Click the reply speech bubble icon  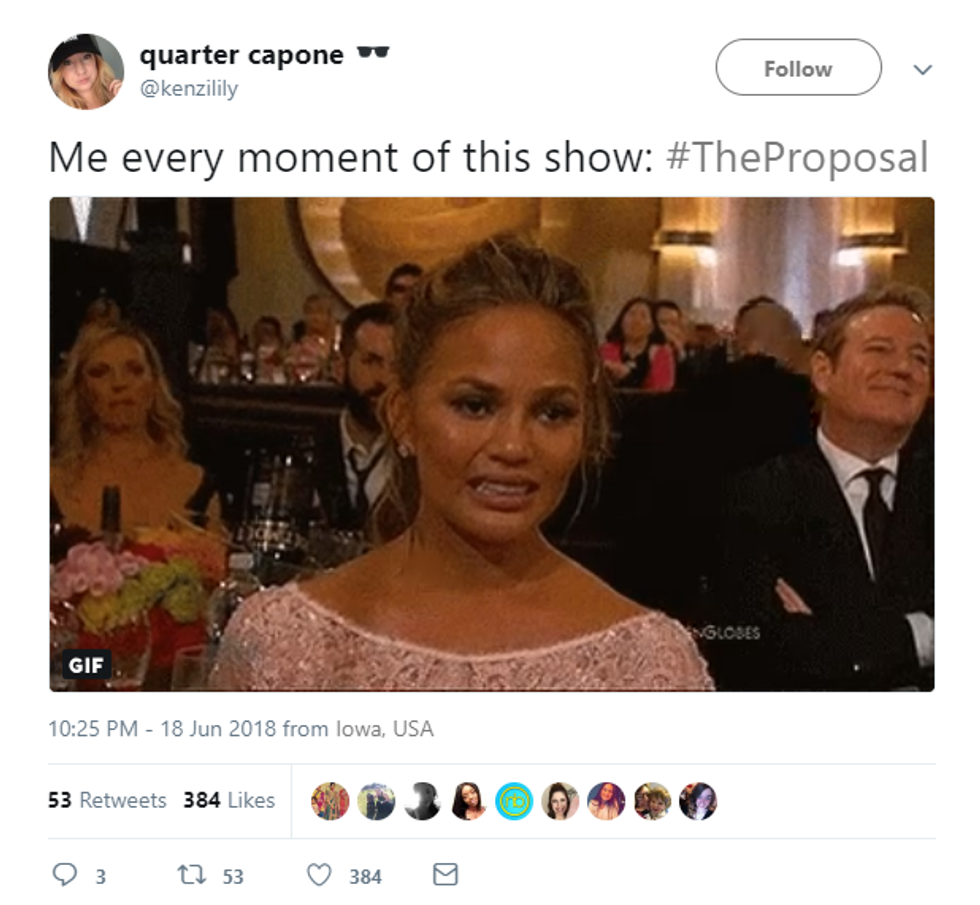(x=64, y=874)
